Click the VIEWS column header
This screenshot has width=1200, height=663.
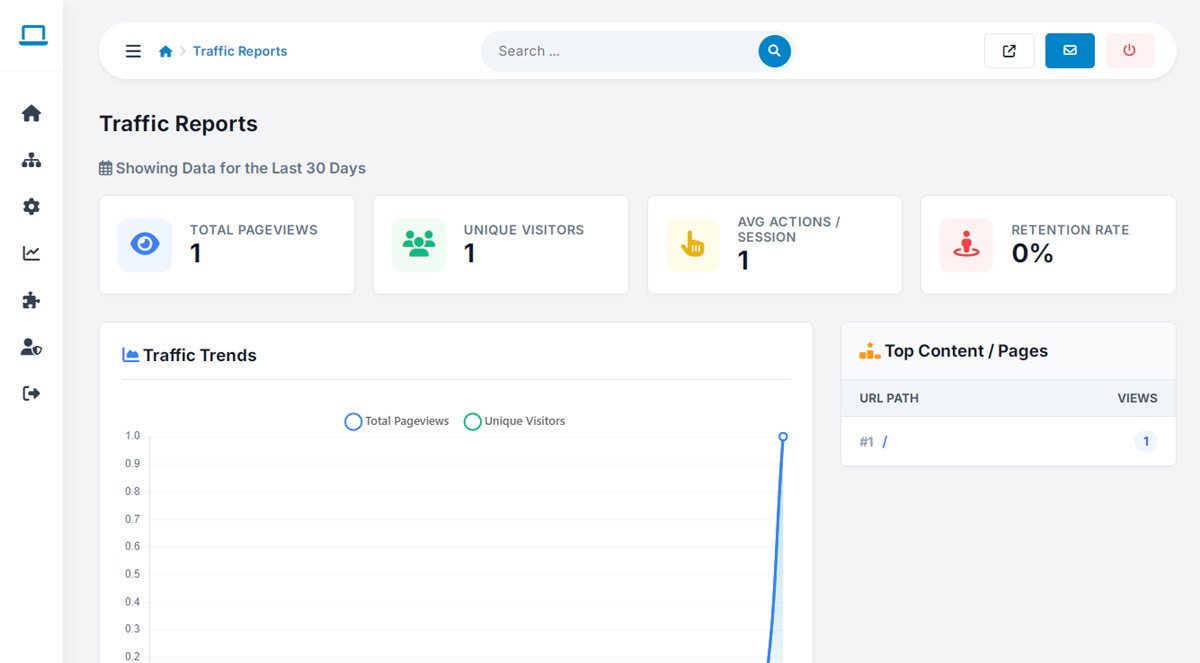(1137, 398)
